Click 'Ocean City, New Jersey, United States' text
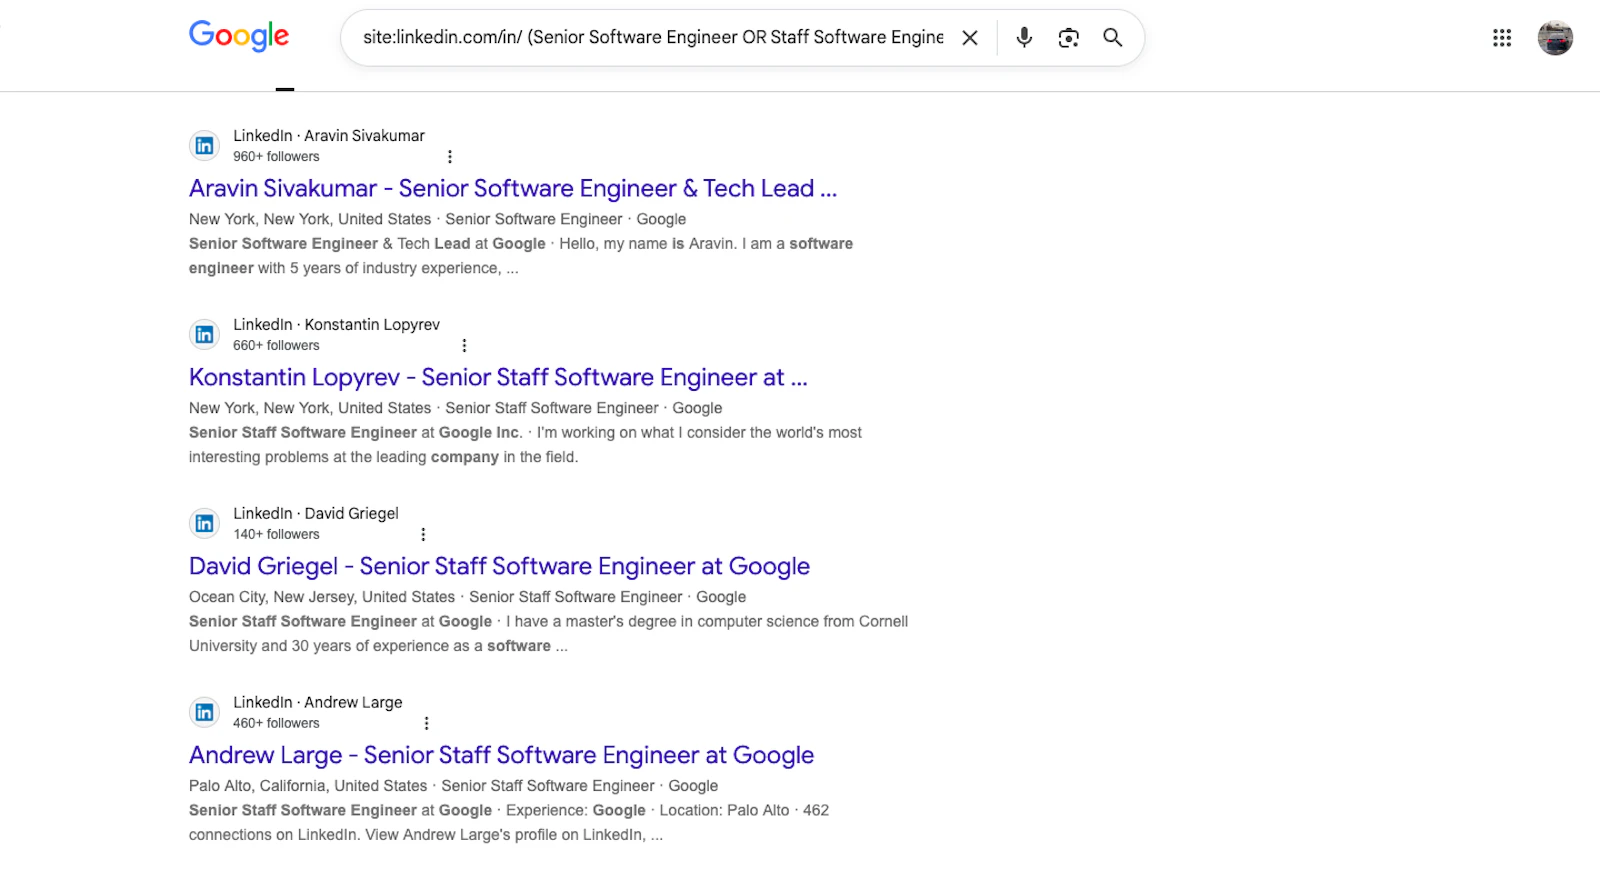 (322, 597)
